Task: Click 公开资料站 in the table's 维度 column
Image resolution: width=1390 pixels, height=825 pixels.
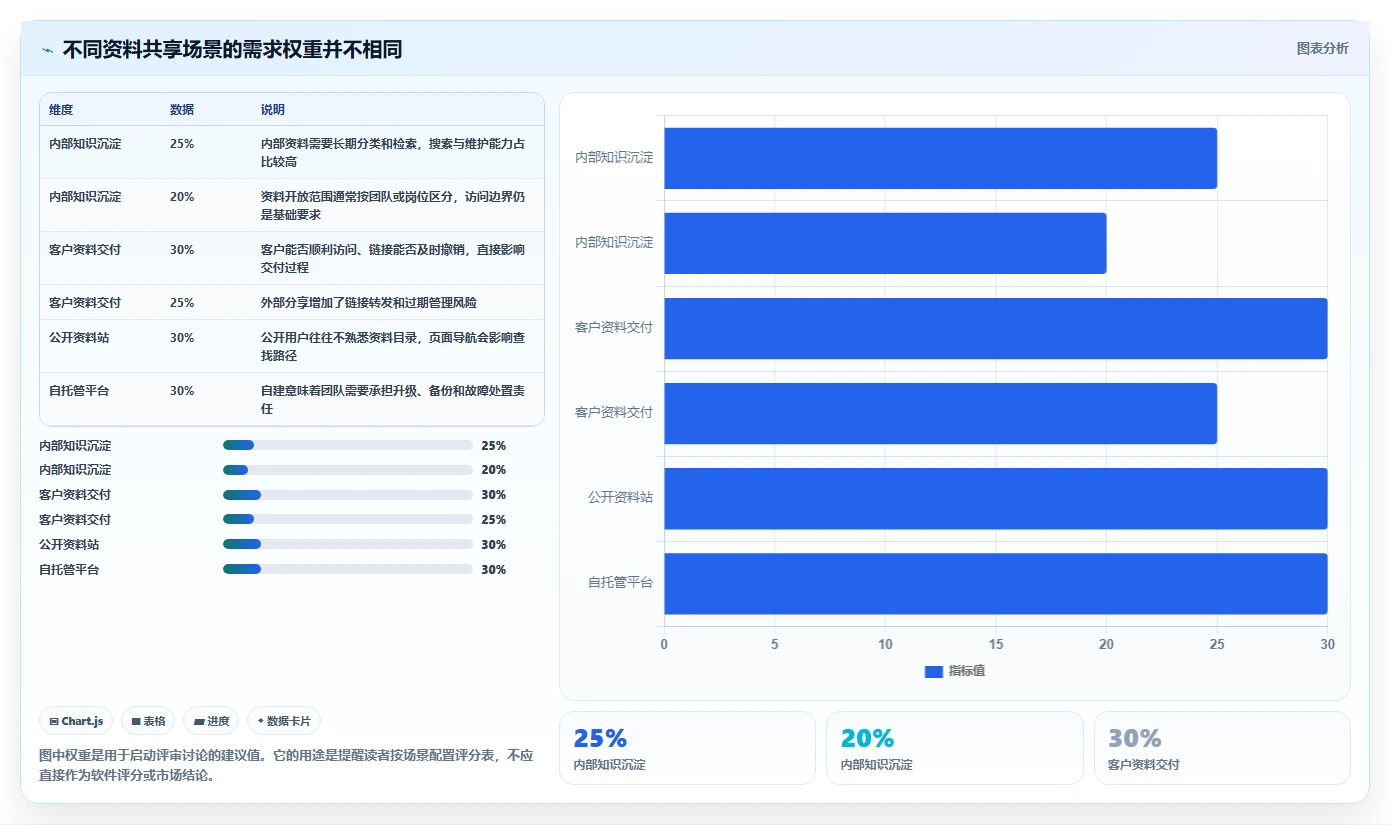Action: pos(79,338)
